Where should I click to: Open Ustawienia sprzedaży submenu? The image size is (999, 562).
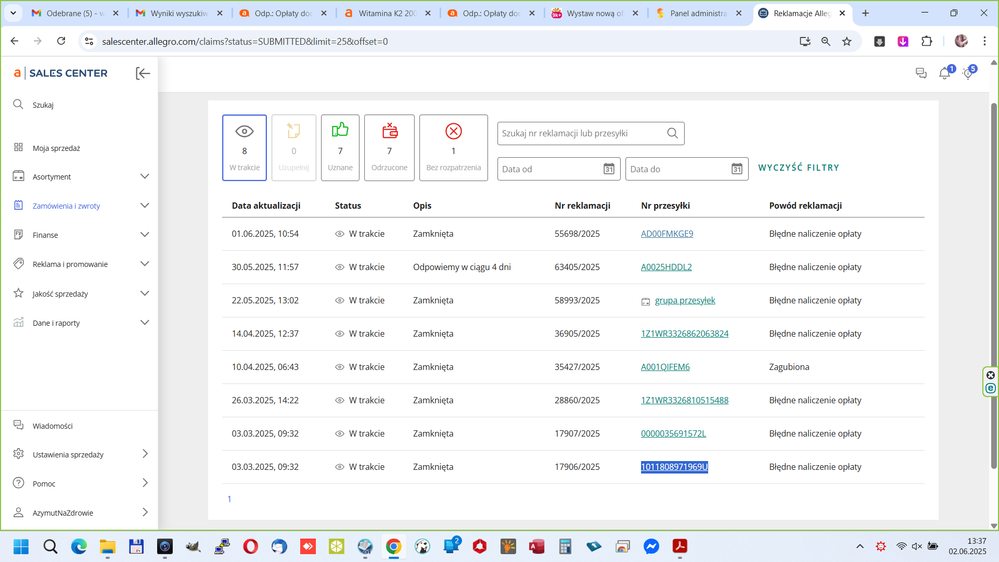click(x=145, y=454)
